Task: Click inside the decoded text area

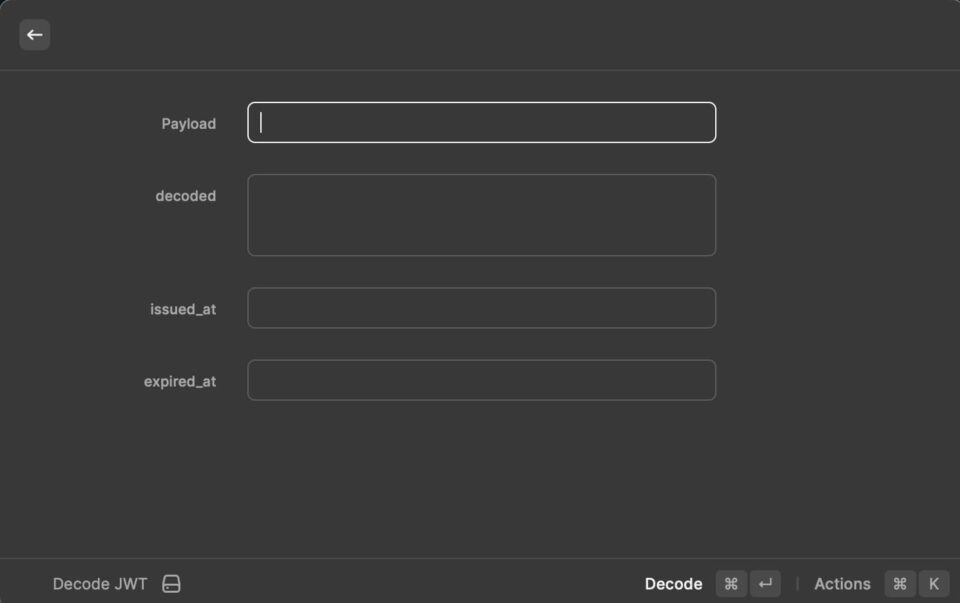Action: click(481, 214)
